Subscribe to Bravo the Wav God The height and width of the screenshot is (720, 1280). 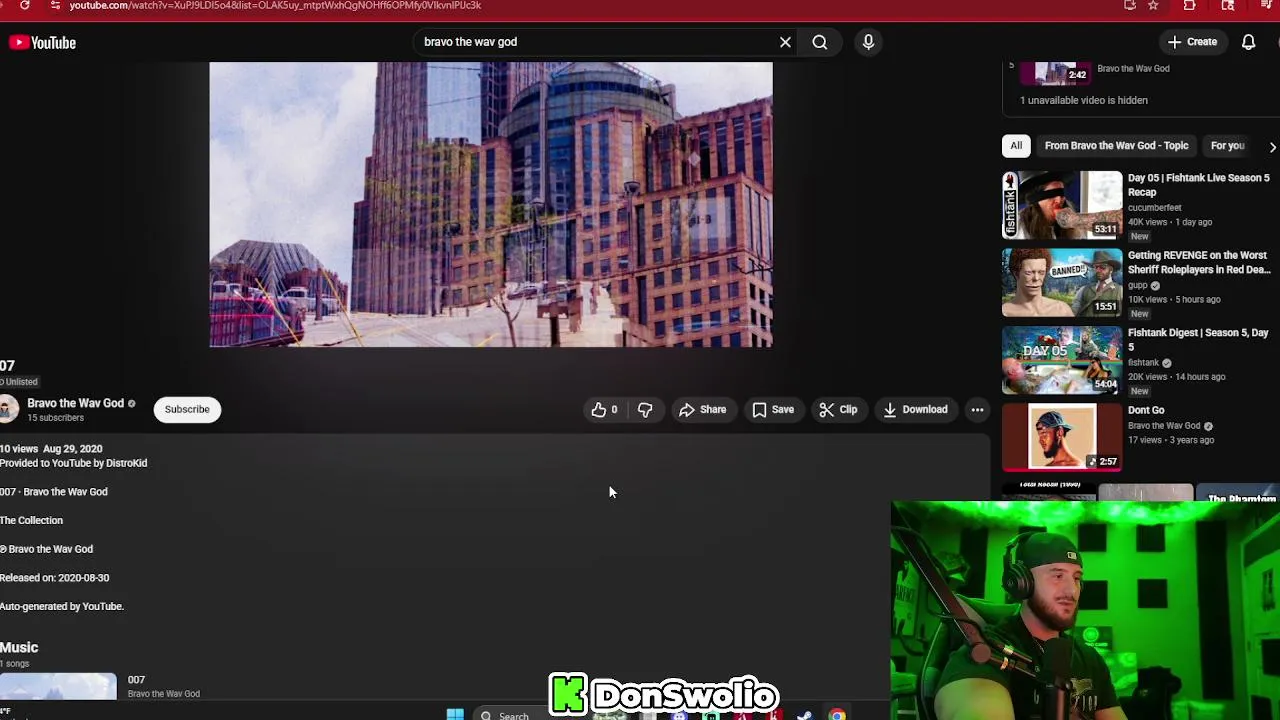click(187, 409)
